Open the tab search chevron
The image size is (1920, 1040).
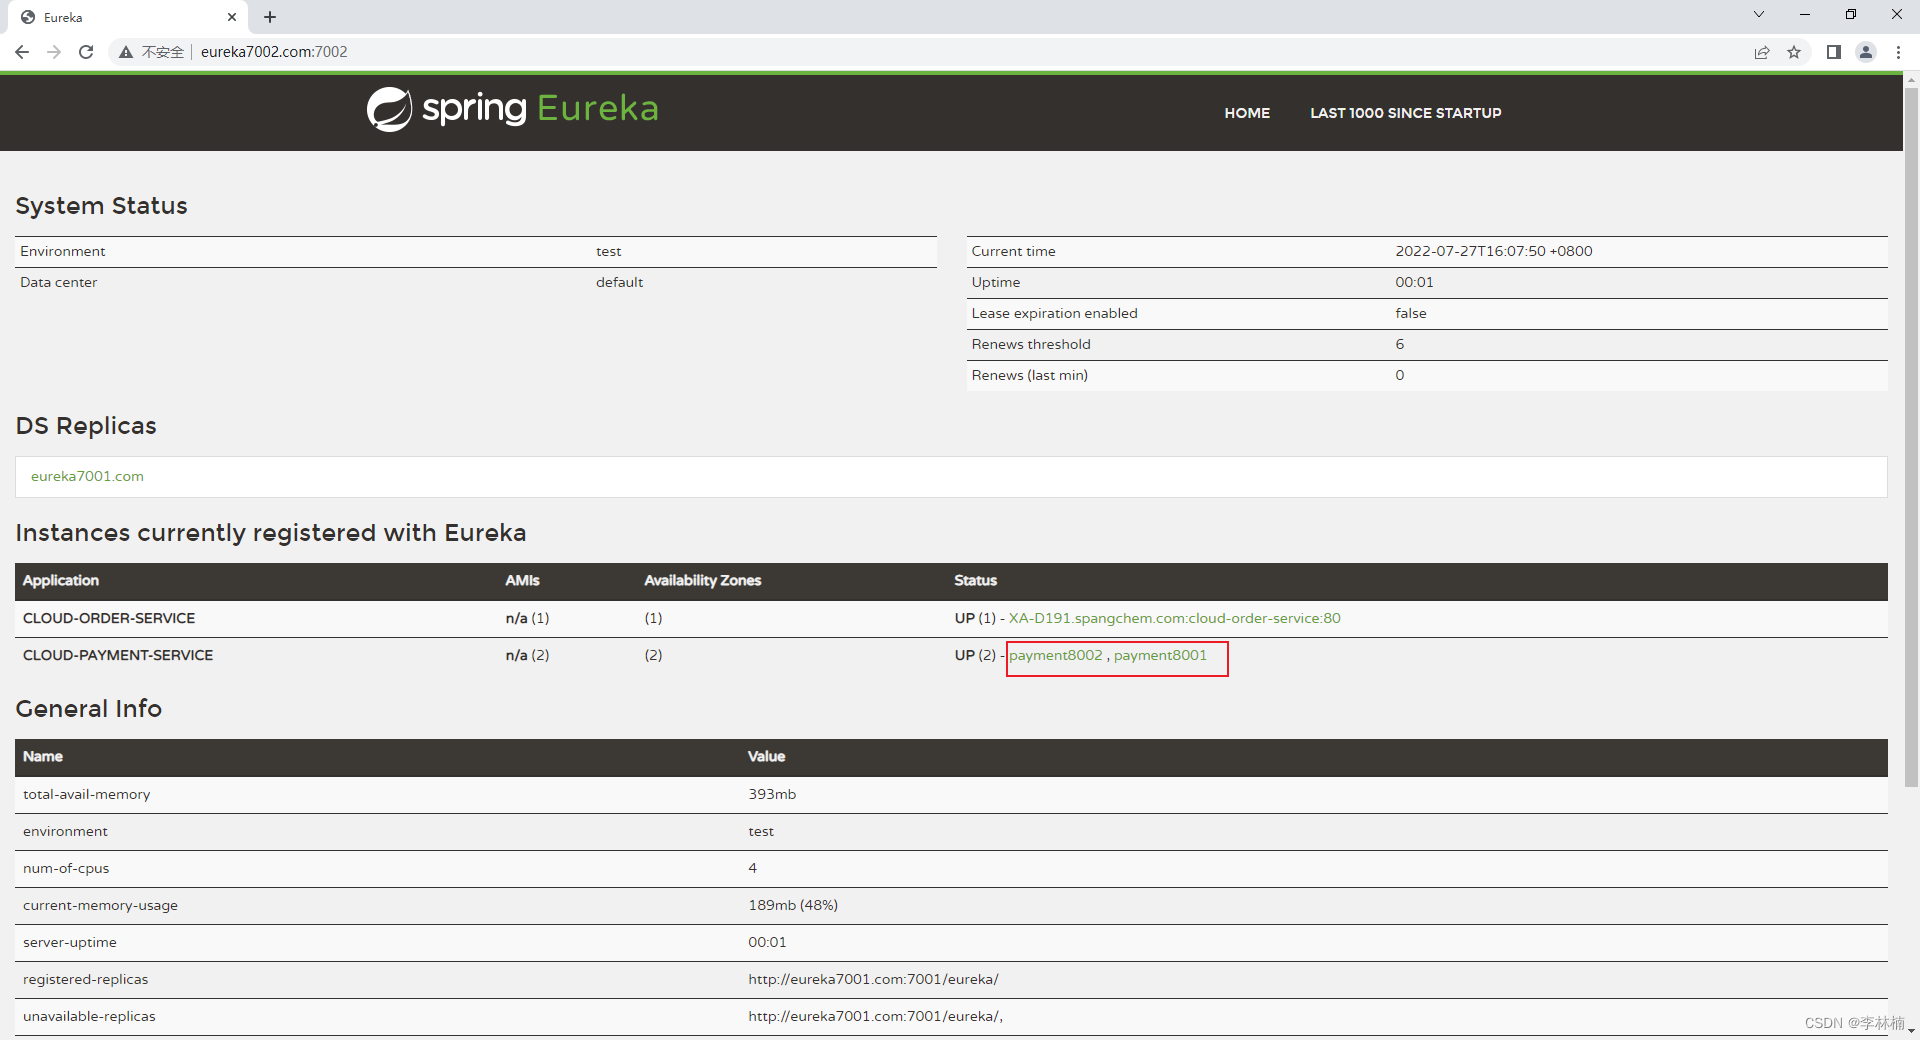[x=1759, y=15]
